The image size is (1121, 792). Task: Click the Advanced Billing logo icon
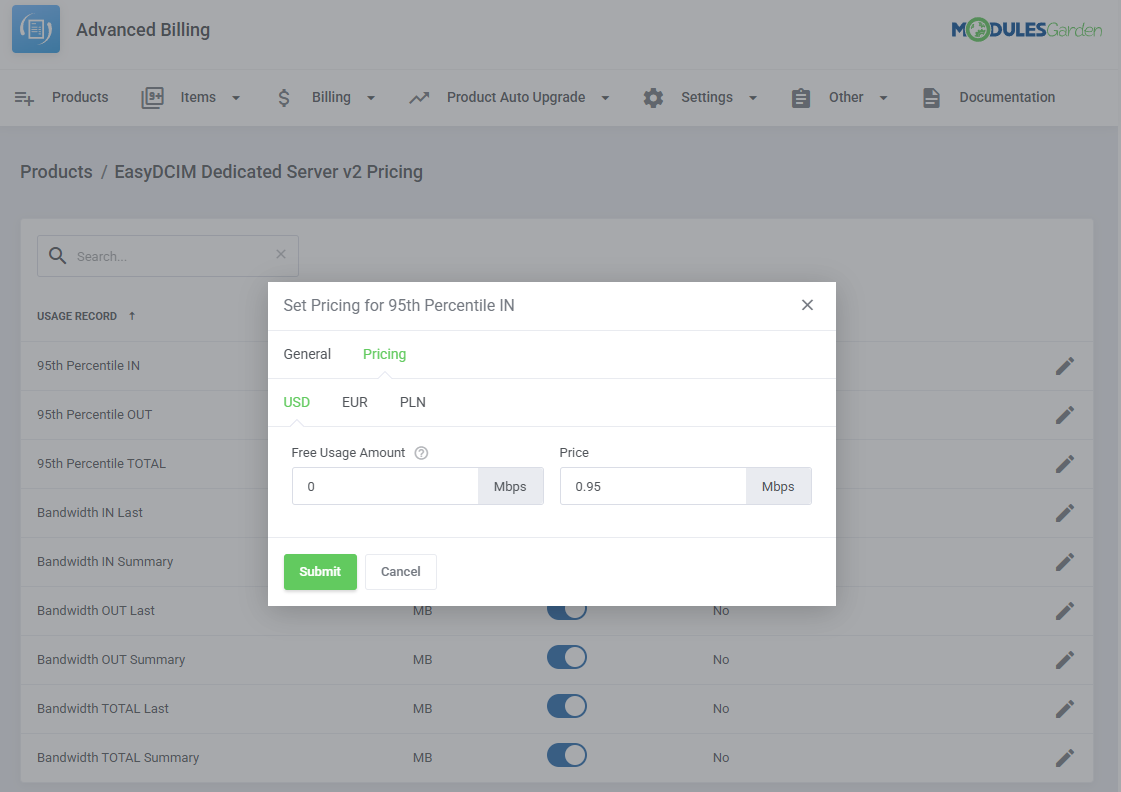[x=36, y=29]
